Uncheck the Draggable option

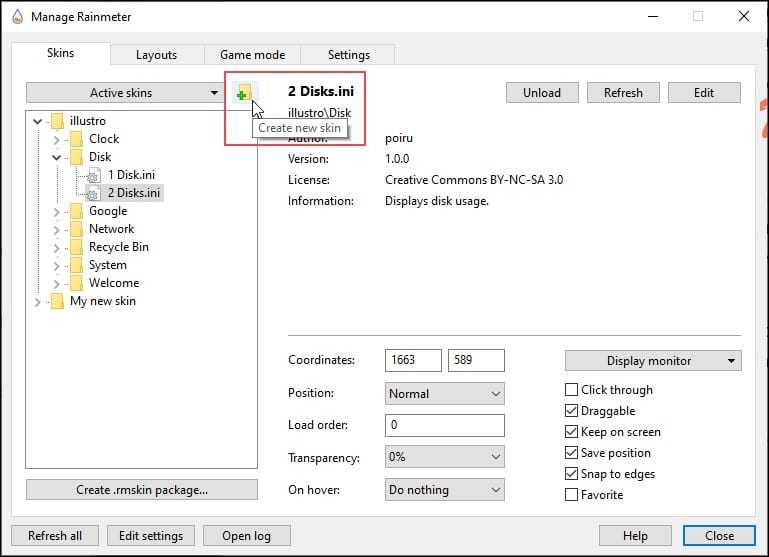click(571, 411)
